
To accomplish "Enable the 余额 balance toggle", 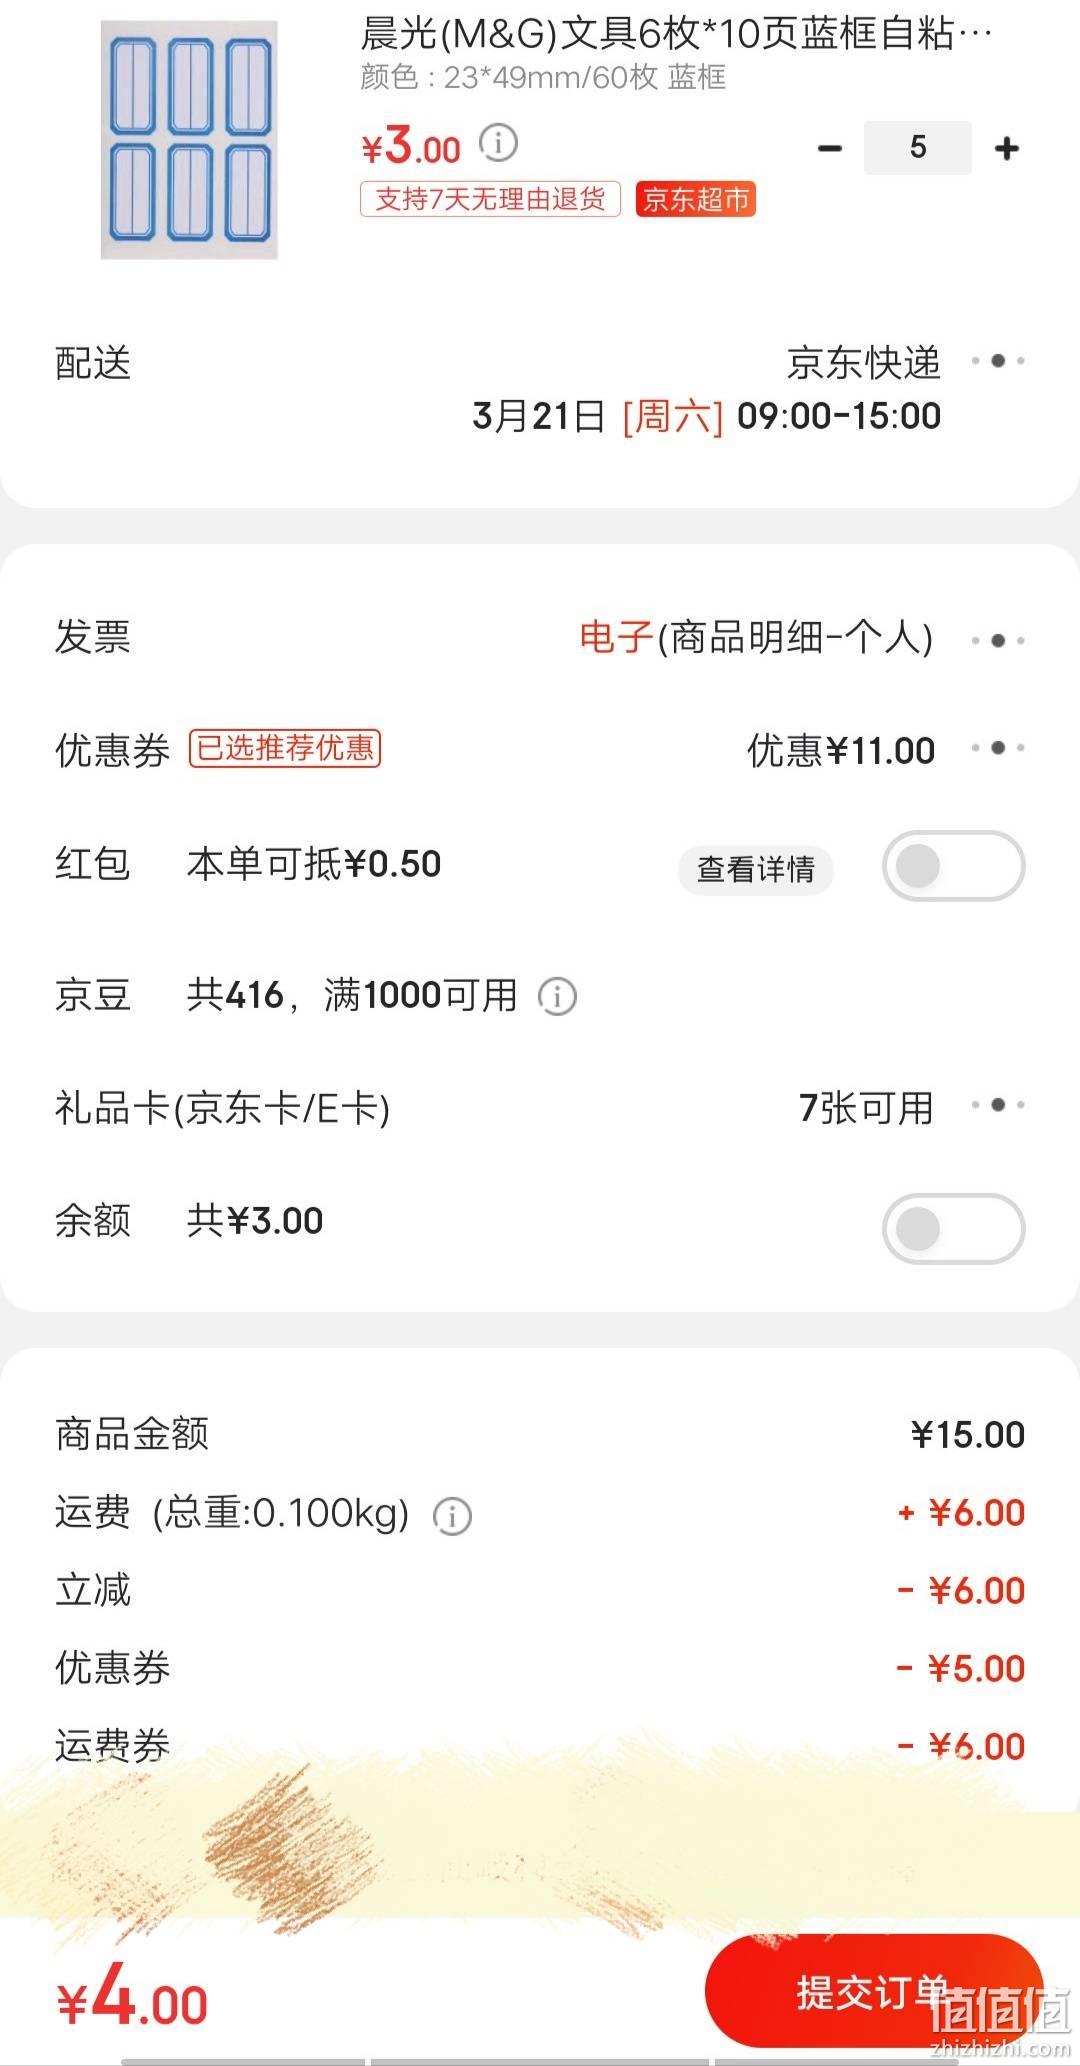I will pyautogui.click(x=953, y=1229).
